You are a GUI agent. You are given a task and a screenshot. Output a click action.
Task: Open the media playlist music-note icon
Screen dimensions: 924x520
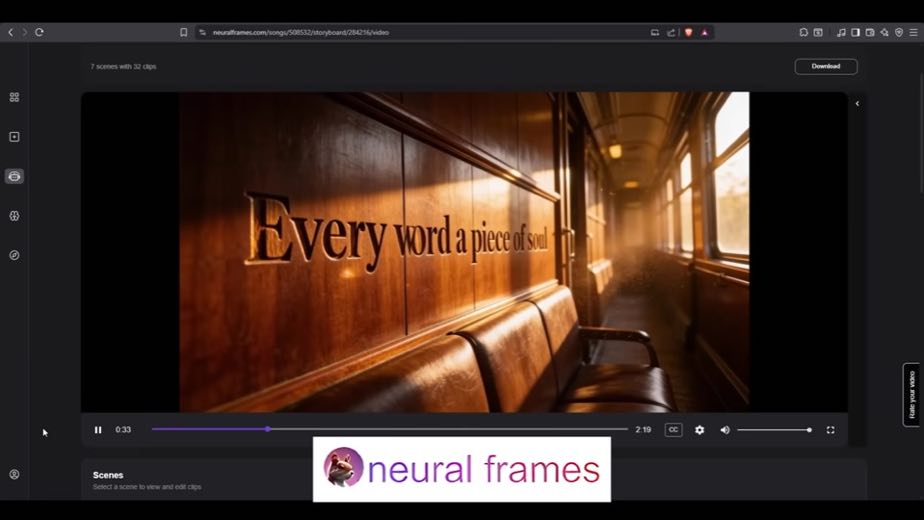(841, 32)
